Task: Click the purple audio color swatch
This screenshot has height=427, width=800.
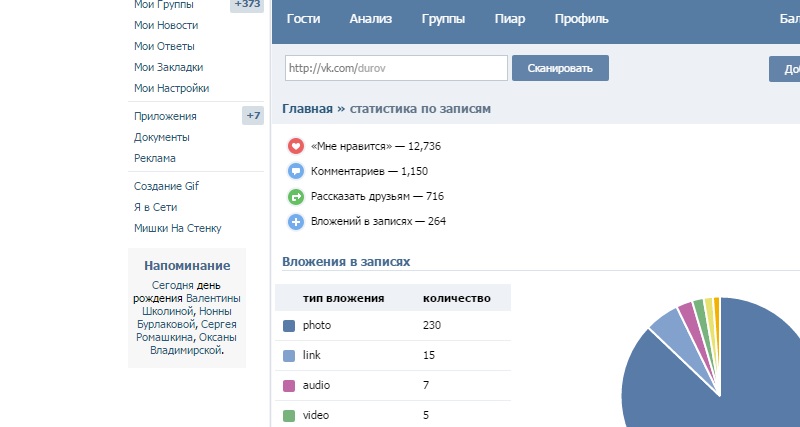Action: point(289,386)
